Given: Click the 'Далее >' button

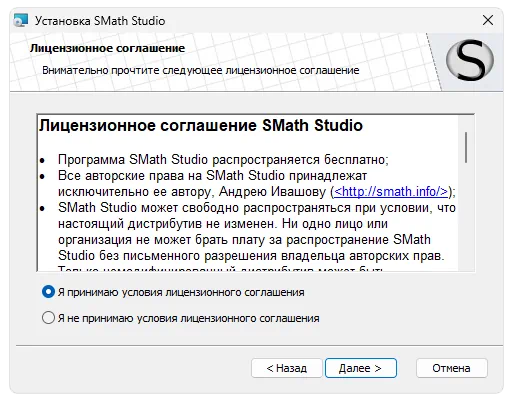Looking at the screenshot, I should tap(361, 368).
